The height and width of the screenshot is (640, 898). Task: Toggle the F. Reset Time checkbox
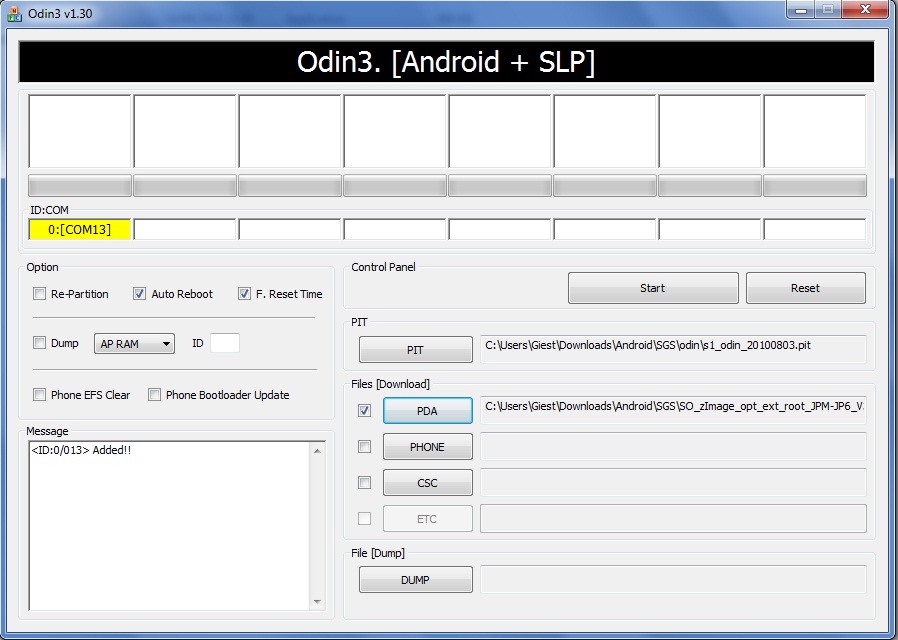click(244, 294)
